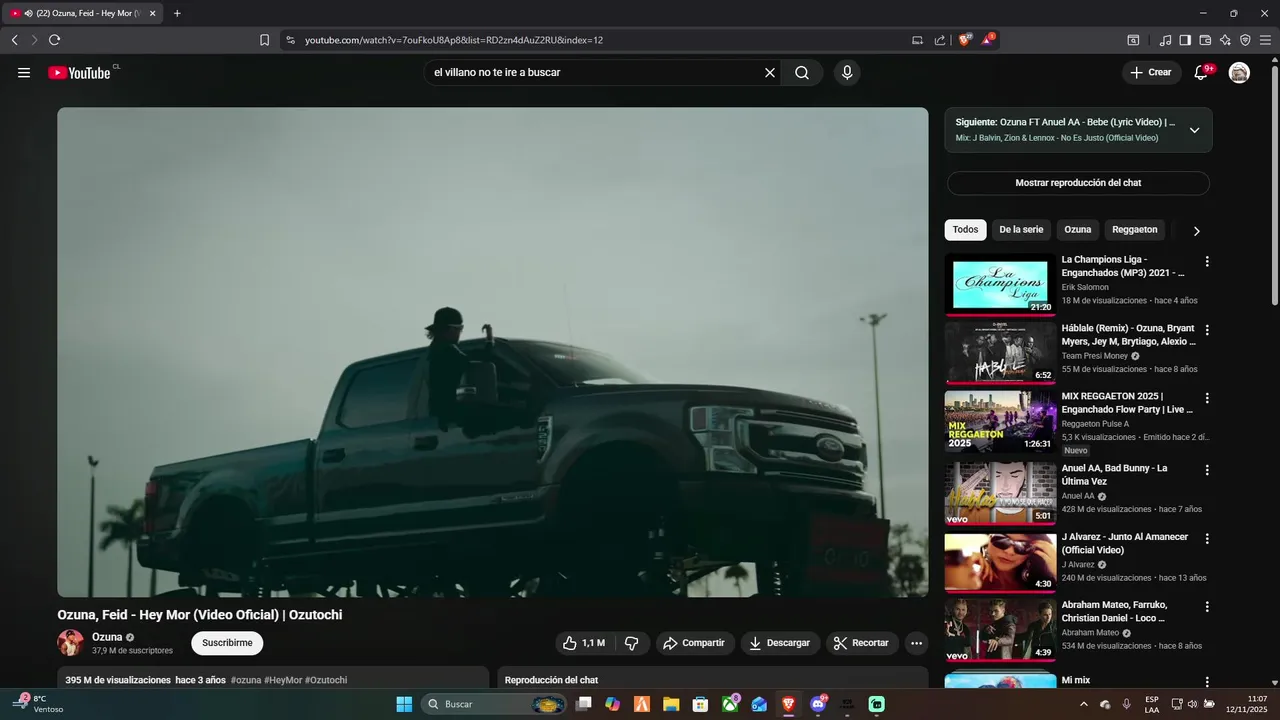The width and height of the screenshot is (1280, 720).
Task: Start voice search with the microphone
Action: point(847,72)
